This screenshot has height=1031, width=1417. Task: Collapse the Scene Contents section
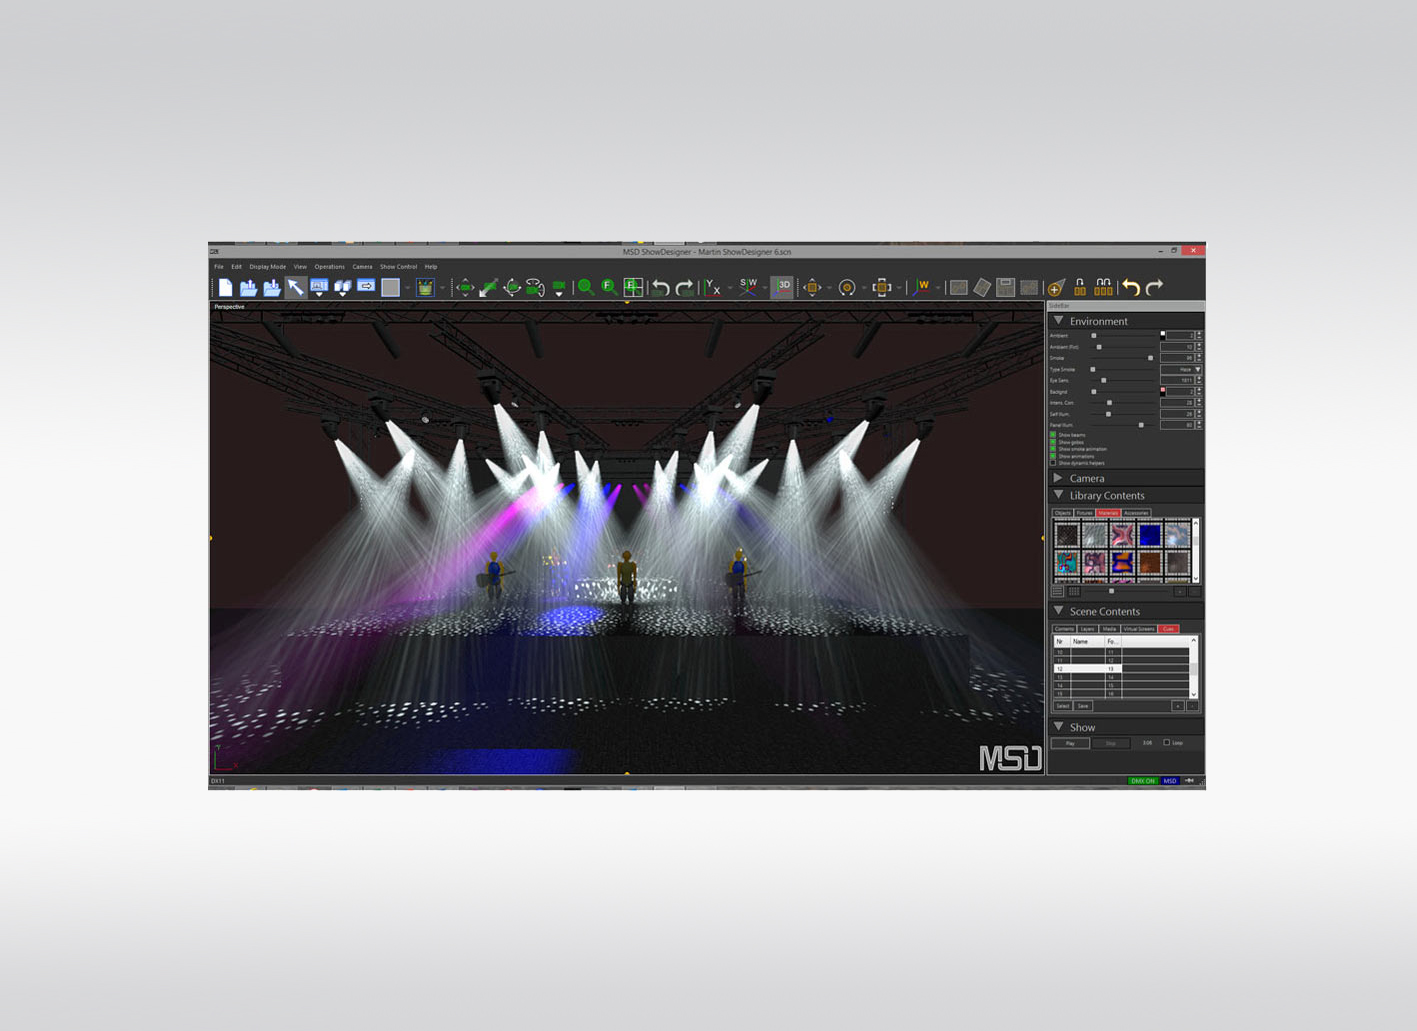pyautogui.click(x=1059, y=610)
